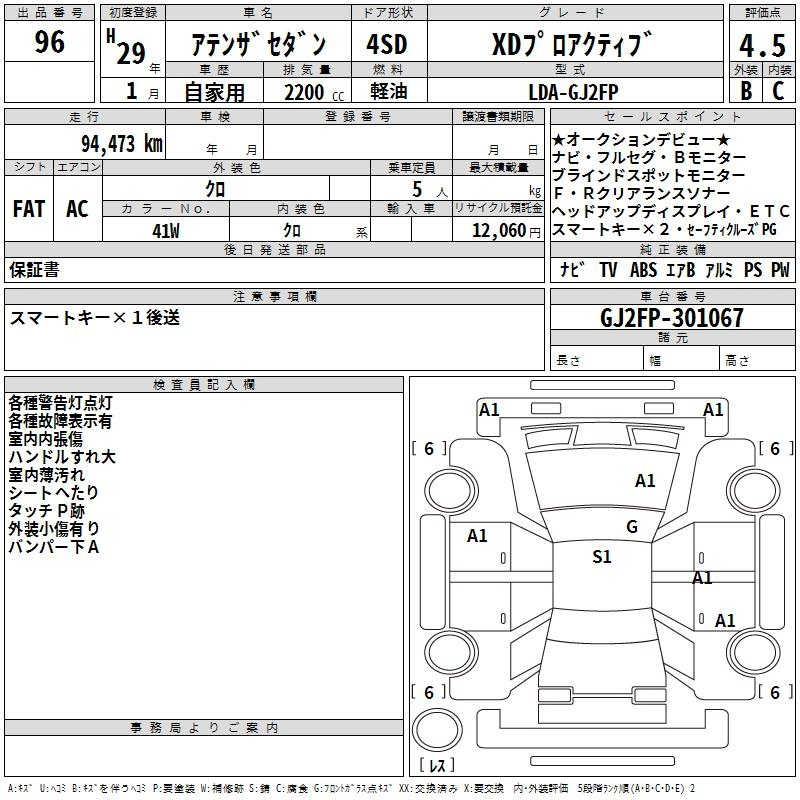Image resolution: width=800 pixels, height=800 pixels.
Task: Select the exterior grade B cell
Action: [745, 89]
